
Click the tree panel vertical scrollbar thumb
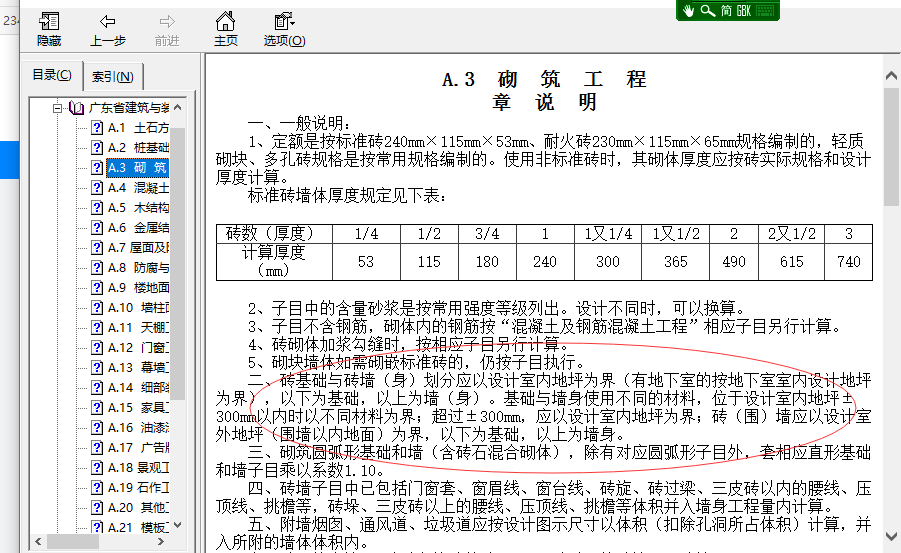point(178,264)
